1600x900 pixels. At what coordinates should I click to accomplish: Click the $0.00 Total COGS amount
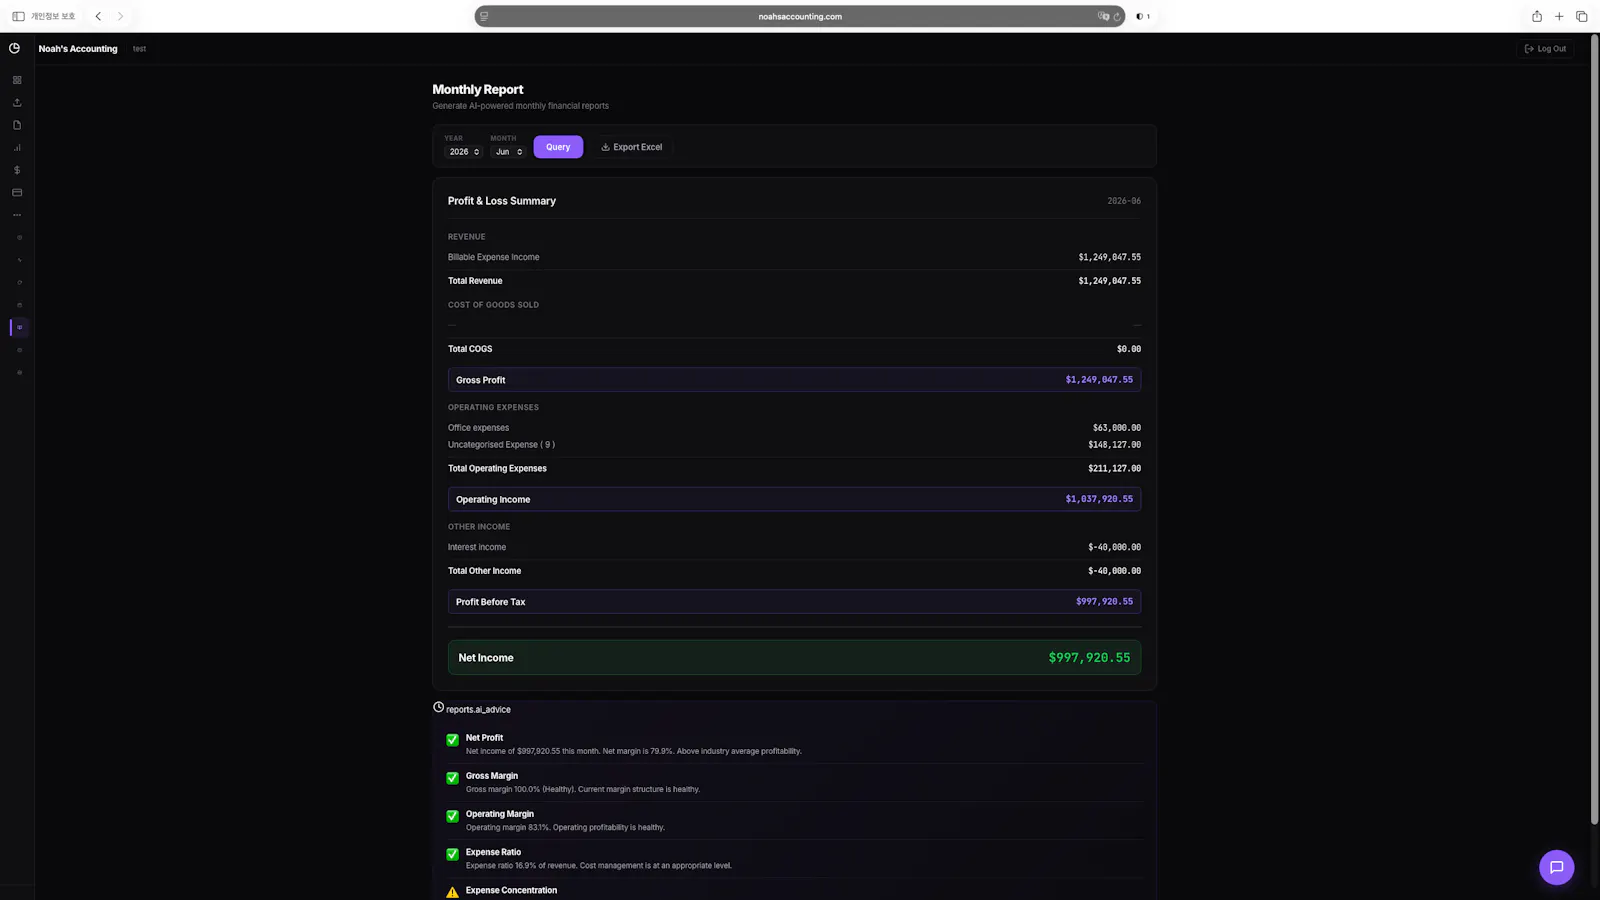[x=1129, y=349]
